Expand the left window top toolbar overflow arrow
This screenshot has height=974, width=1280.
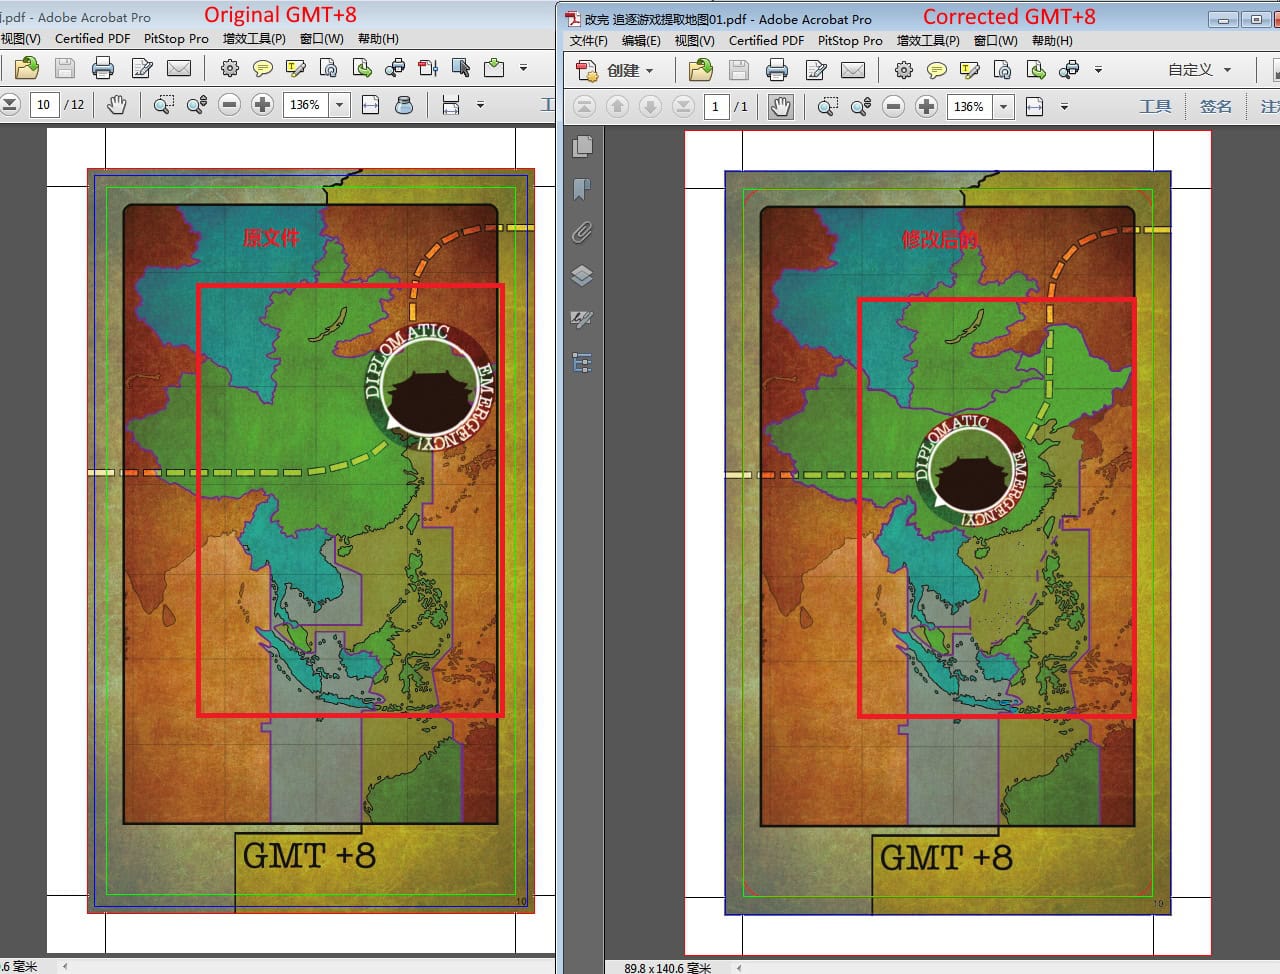click(523, 68)
